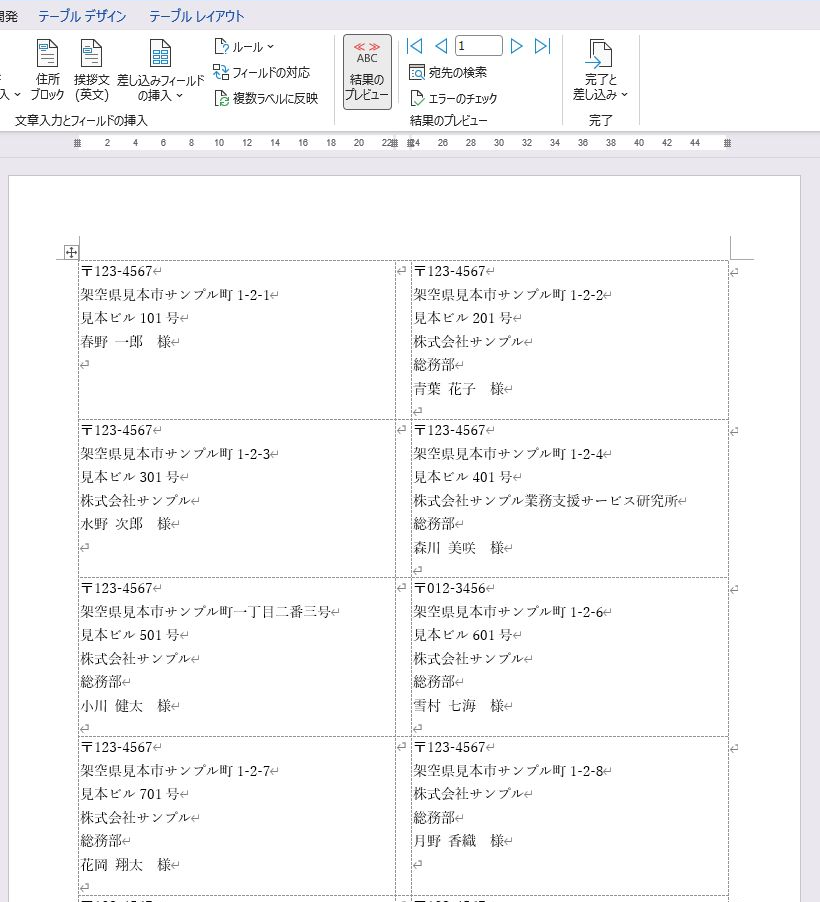Insert an 住所ブロック address block
820x902 pixels.
click(x=47, y=70)
